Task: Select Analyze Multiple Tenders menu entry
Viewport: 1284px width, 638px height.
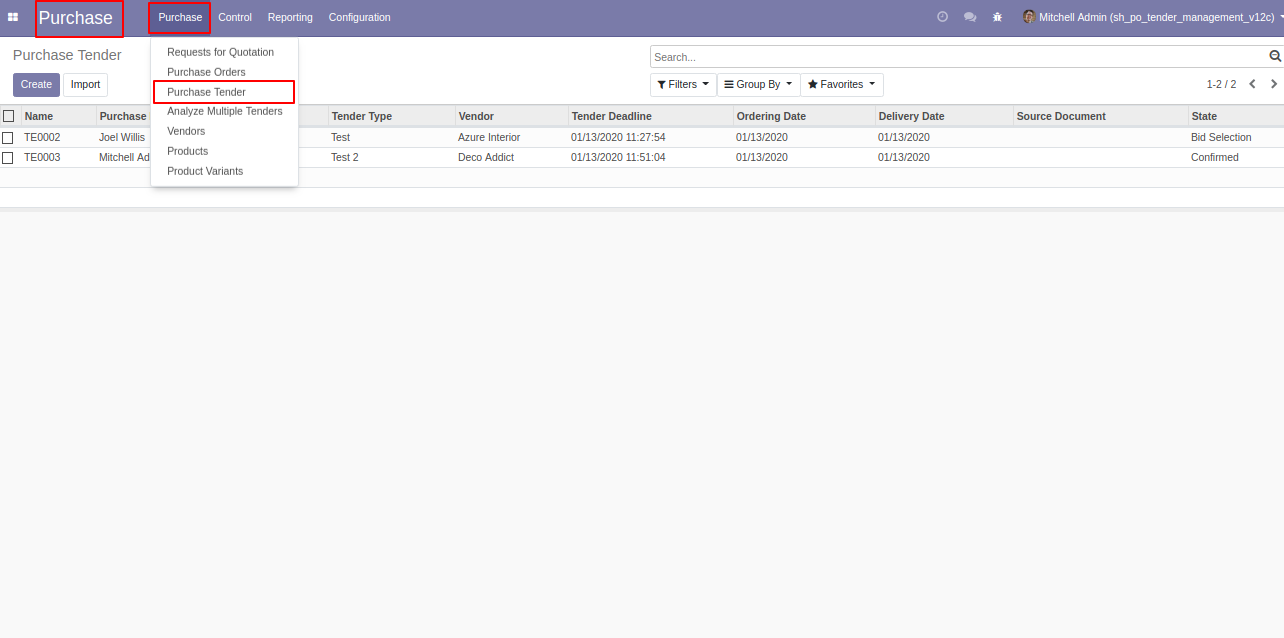Action: click(x=224, y=111)
